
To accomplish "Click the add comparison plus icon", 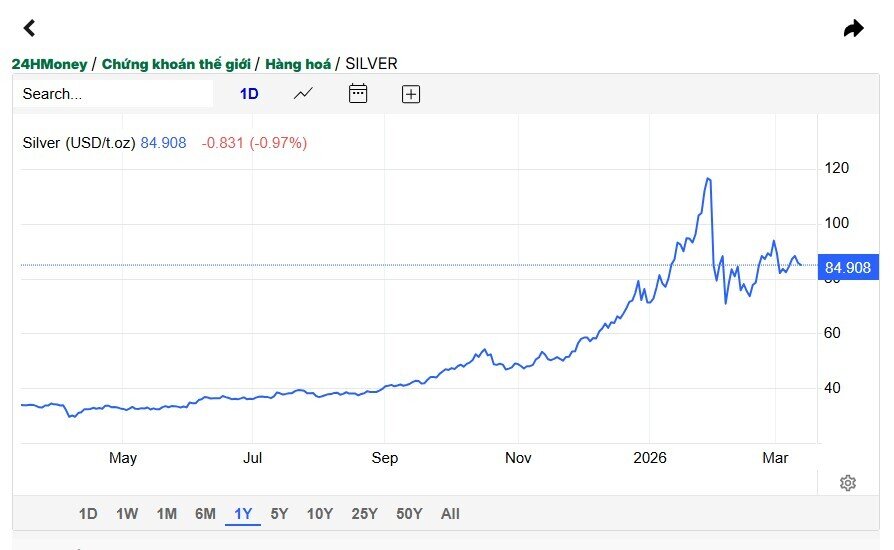I will (411, 94).
